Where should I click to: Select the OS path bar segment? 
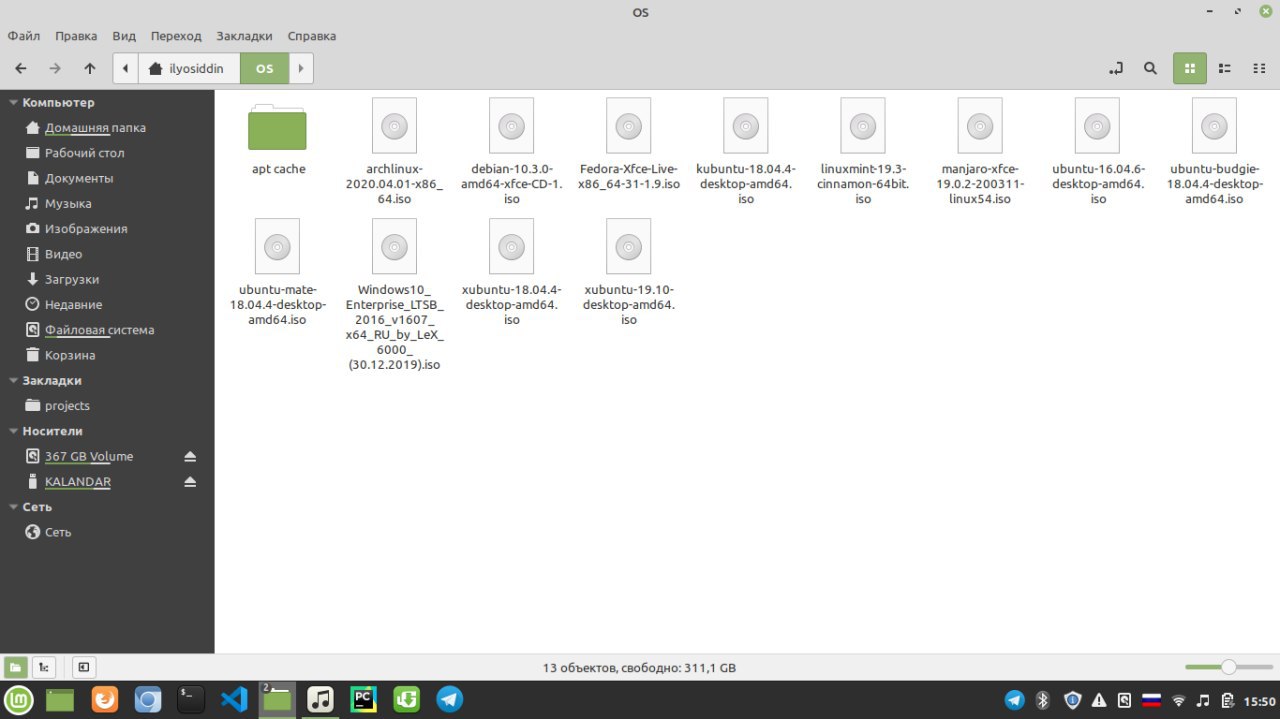pyautogui.click(x=264, y=68)
